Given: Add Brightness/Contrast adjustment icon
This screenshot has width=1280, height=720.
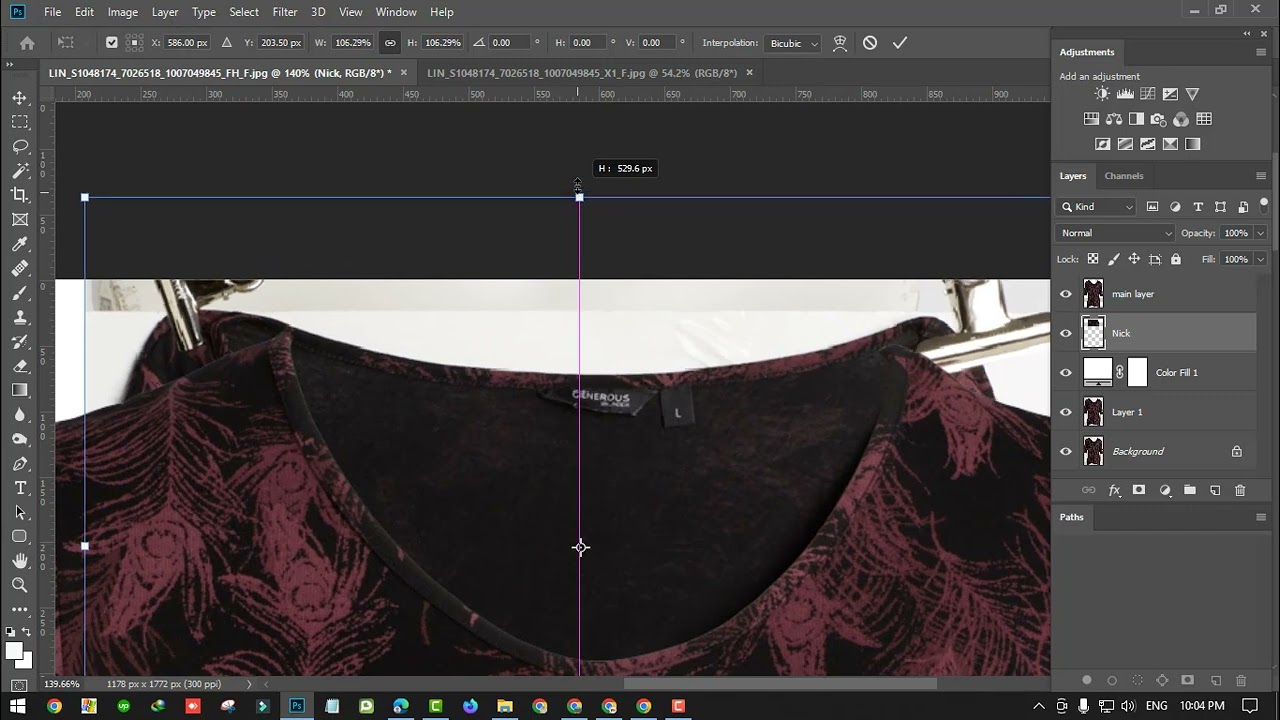Looking at the screenshot, I should 1102,94.
